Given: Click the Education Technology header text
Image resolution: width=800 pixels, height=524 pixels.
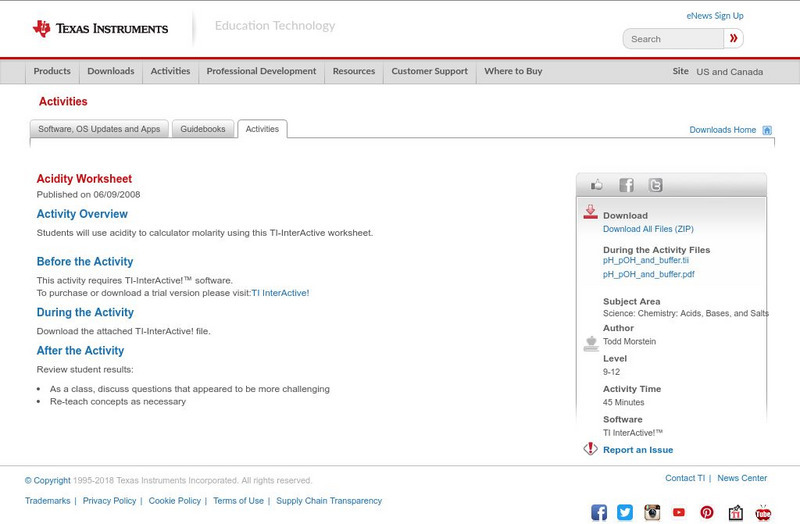Looking at the screenshot, I should click(x=274, y=26).
